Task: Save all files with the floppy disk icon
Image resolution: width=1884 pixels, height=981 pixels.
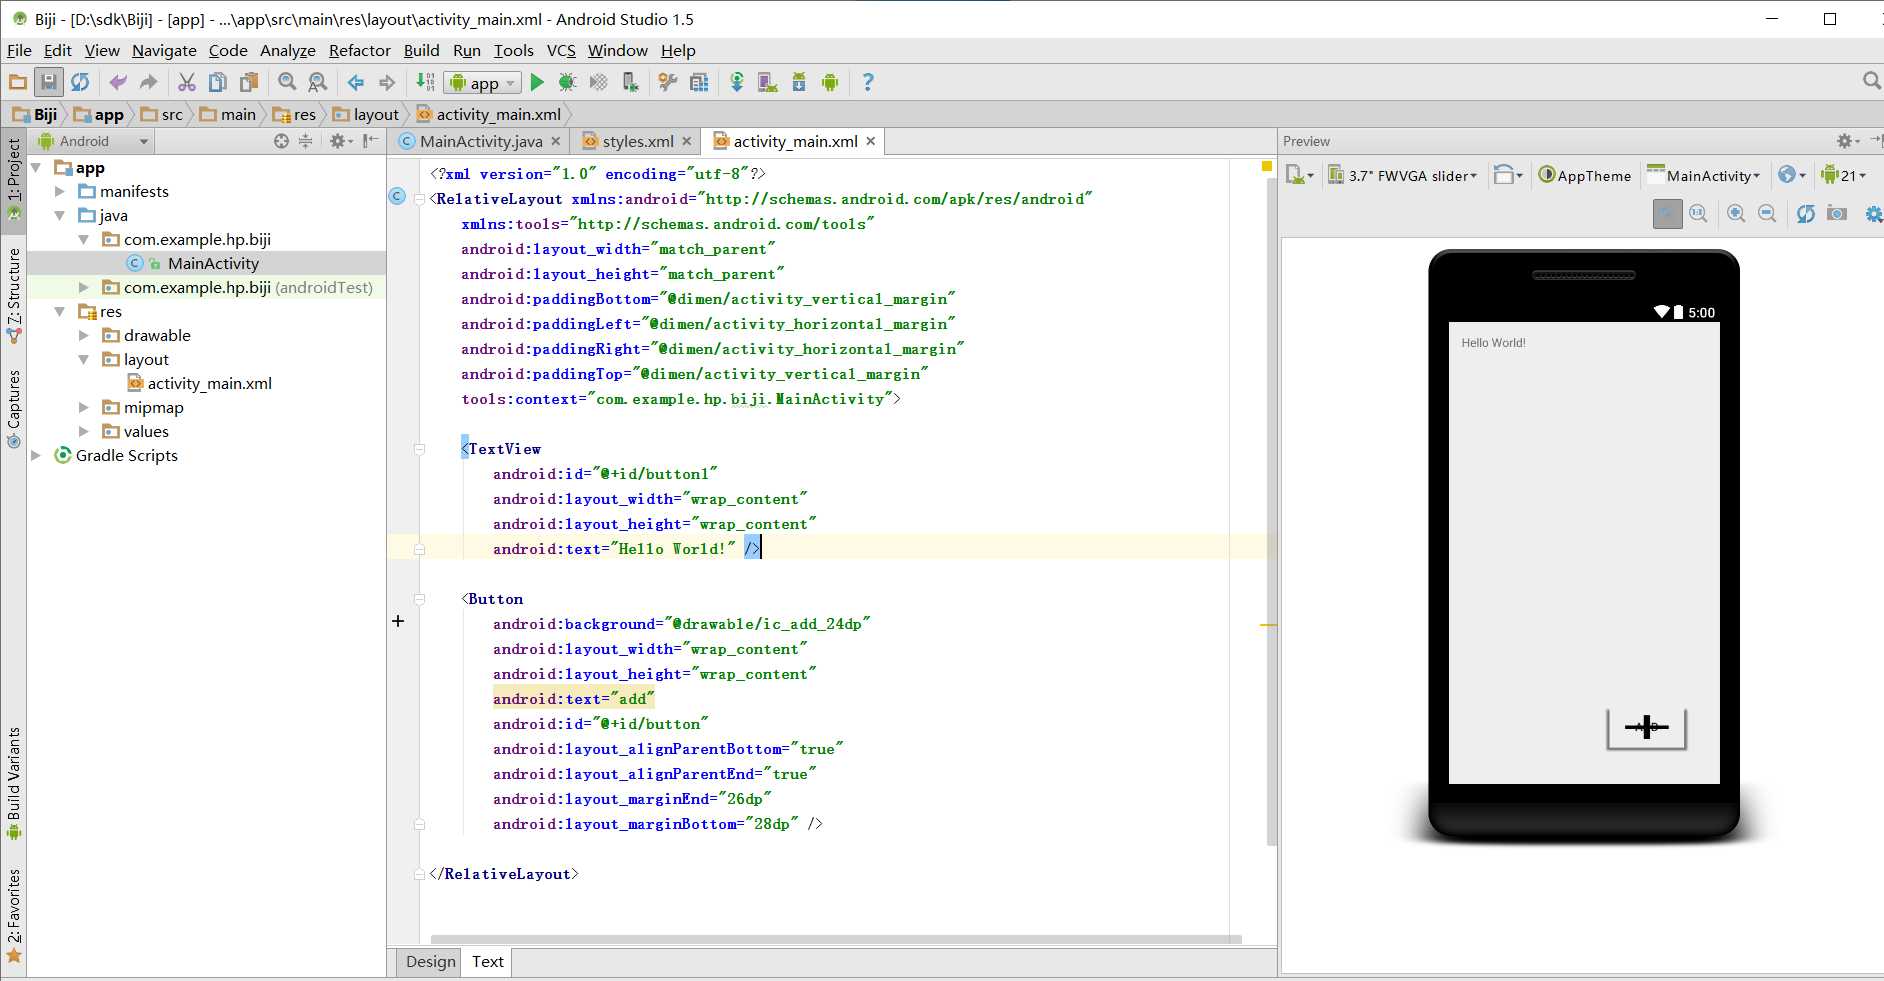Action: tap(48, 82)
